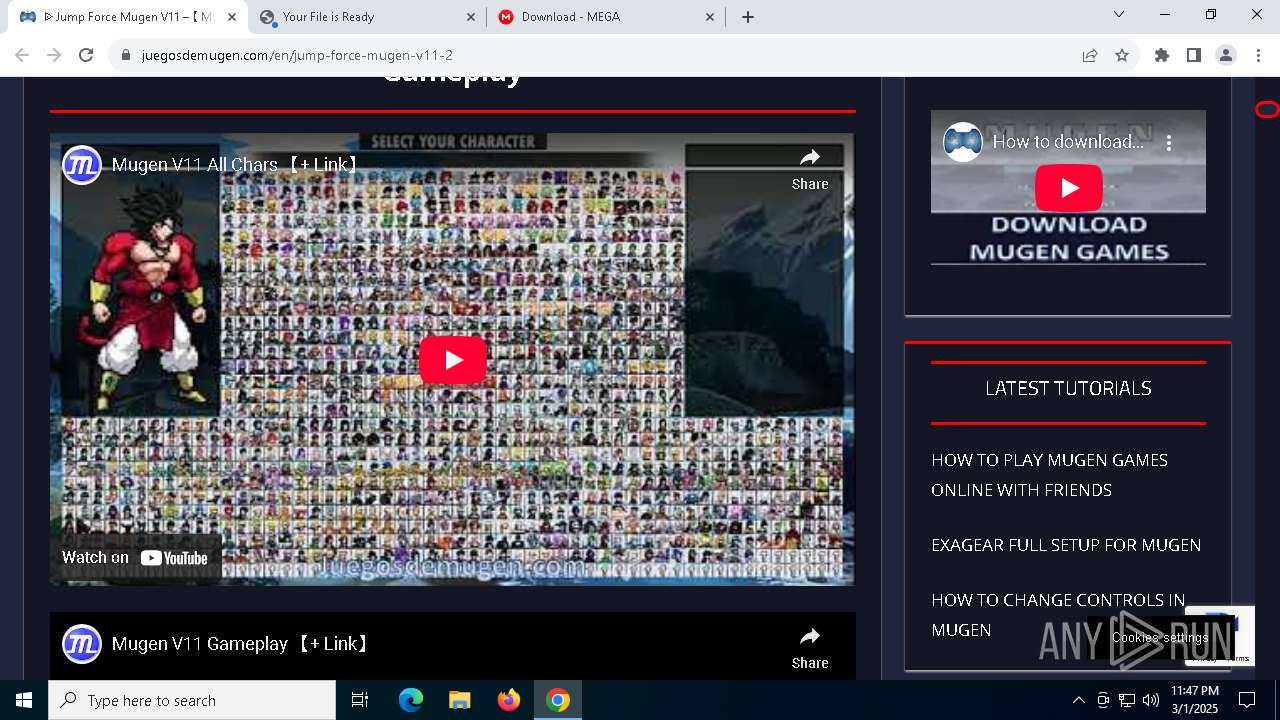Play the Mugen V11 All Chars video

(453, 360)
